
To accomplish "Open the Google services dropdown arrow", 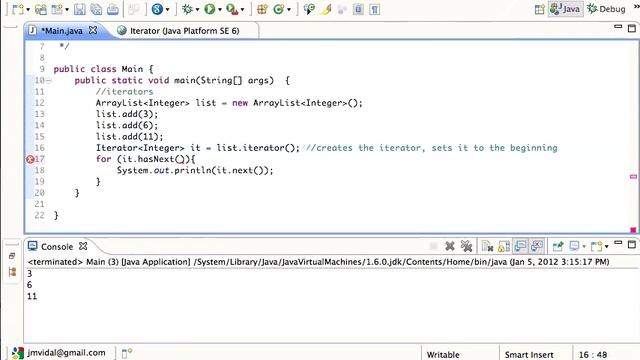I will [x=167, y=9].
